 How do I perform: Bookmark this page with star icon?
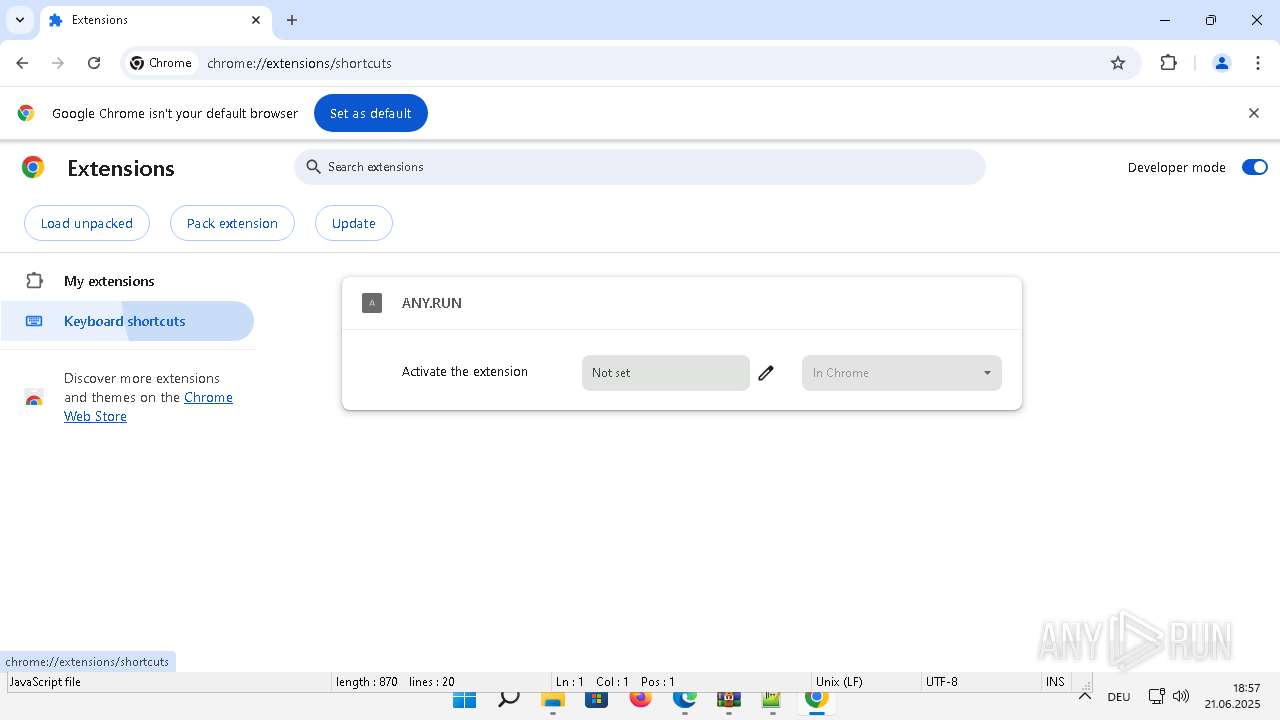tap(1118, 63)
